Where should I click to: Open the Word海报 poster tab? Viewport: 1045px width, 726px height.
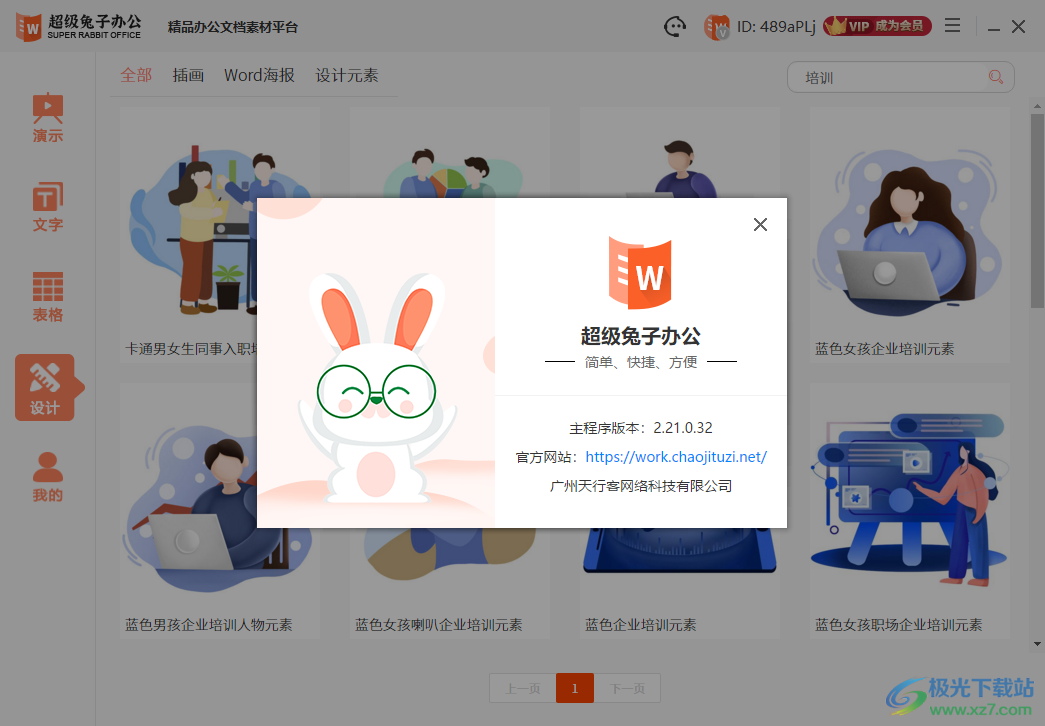[x=258, y=74]
